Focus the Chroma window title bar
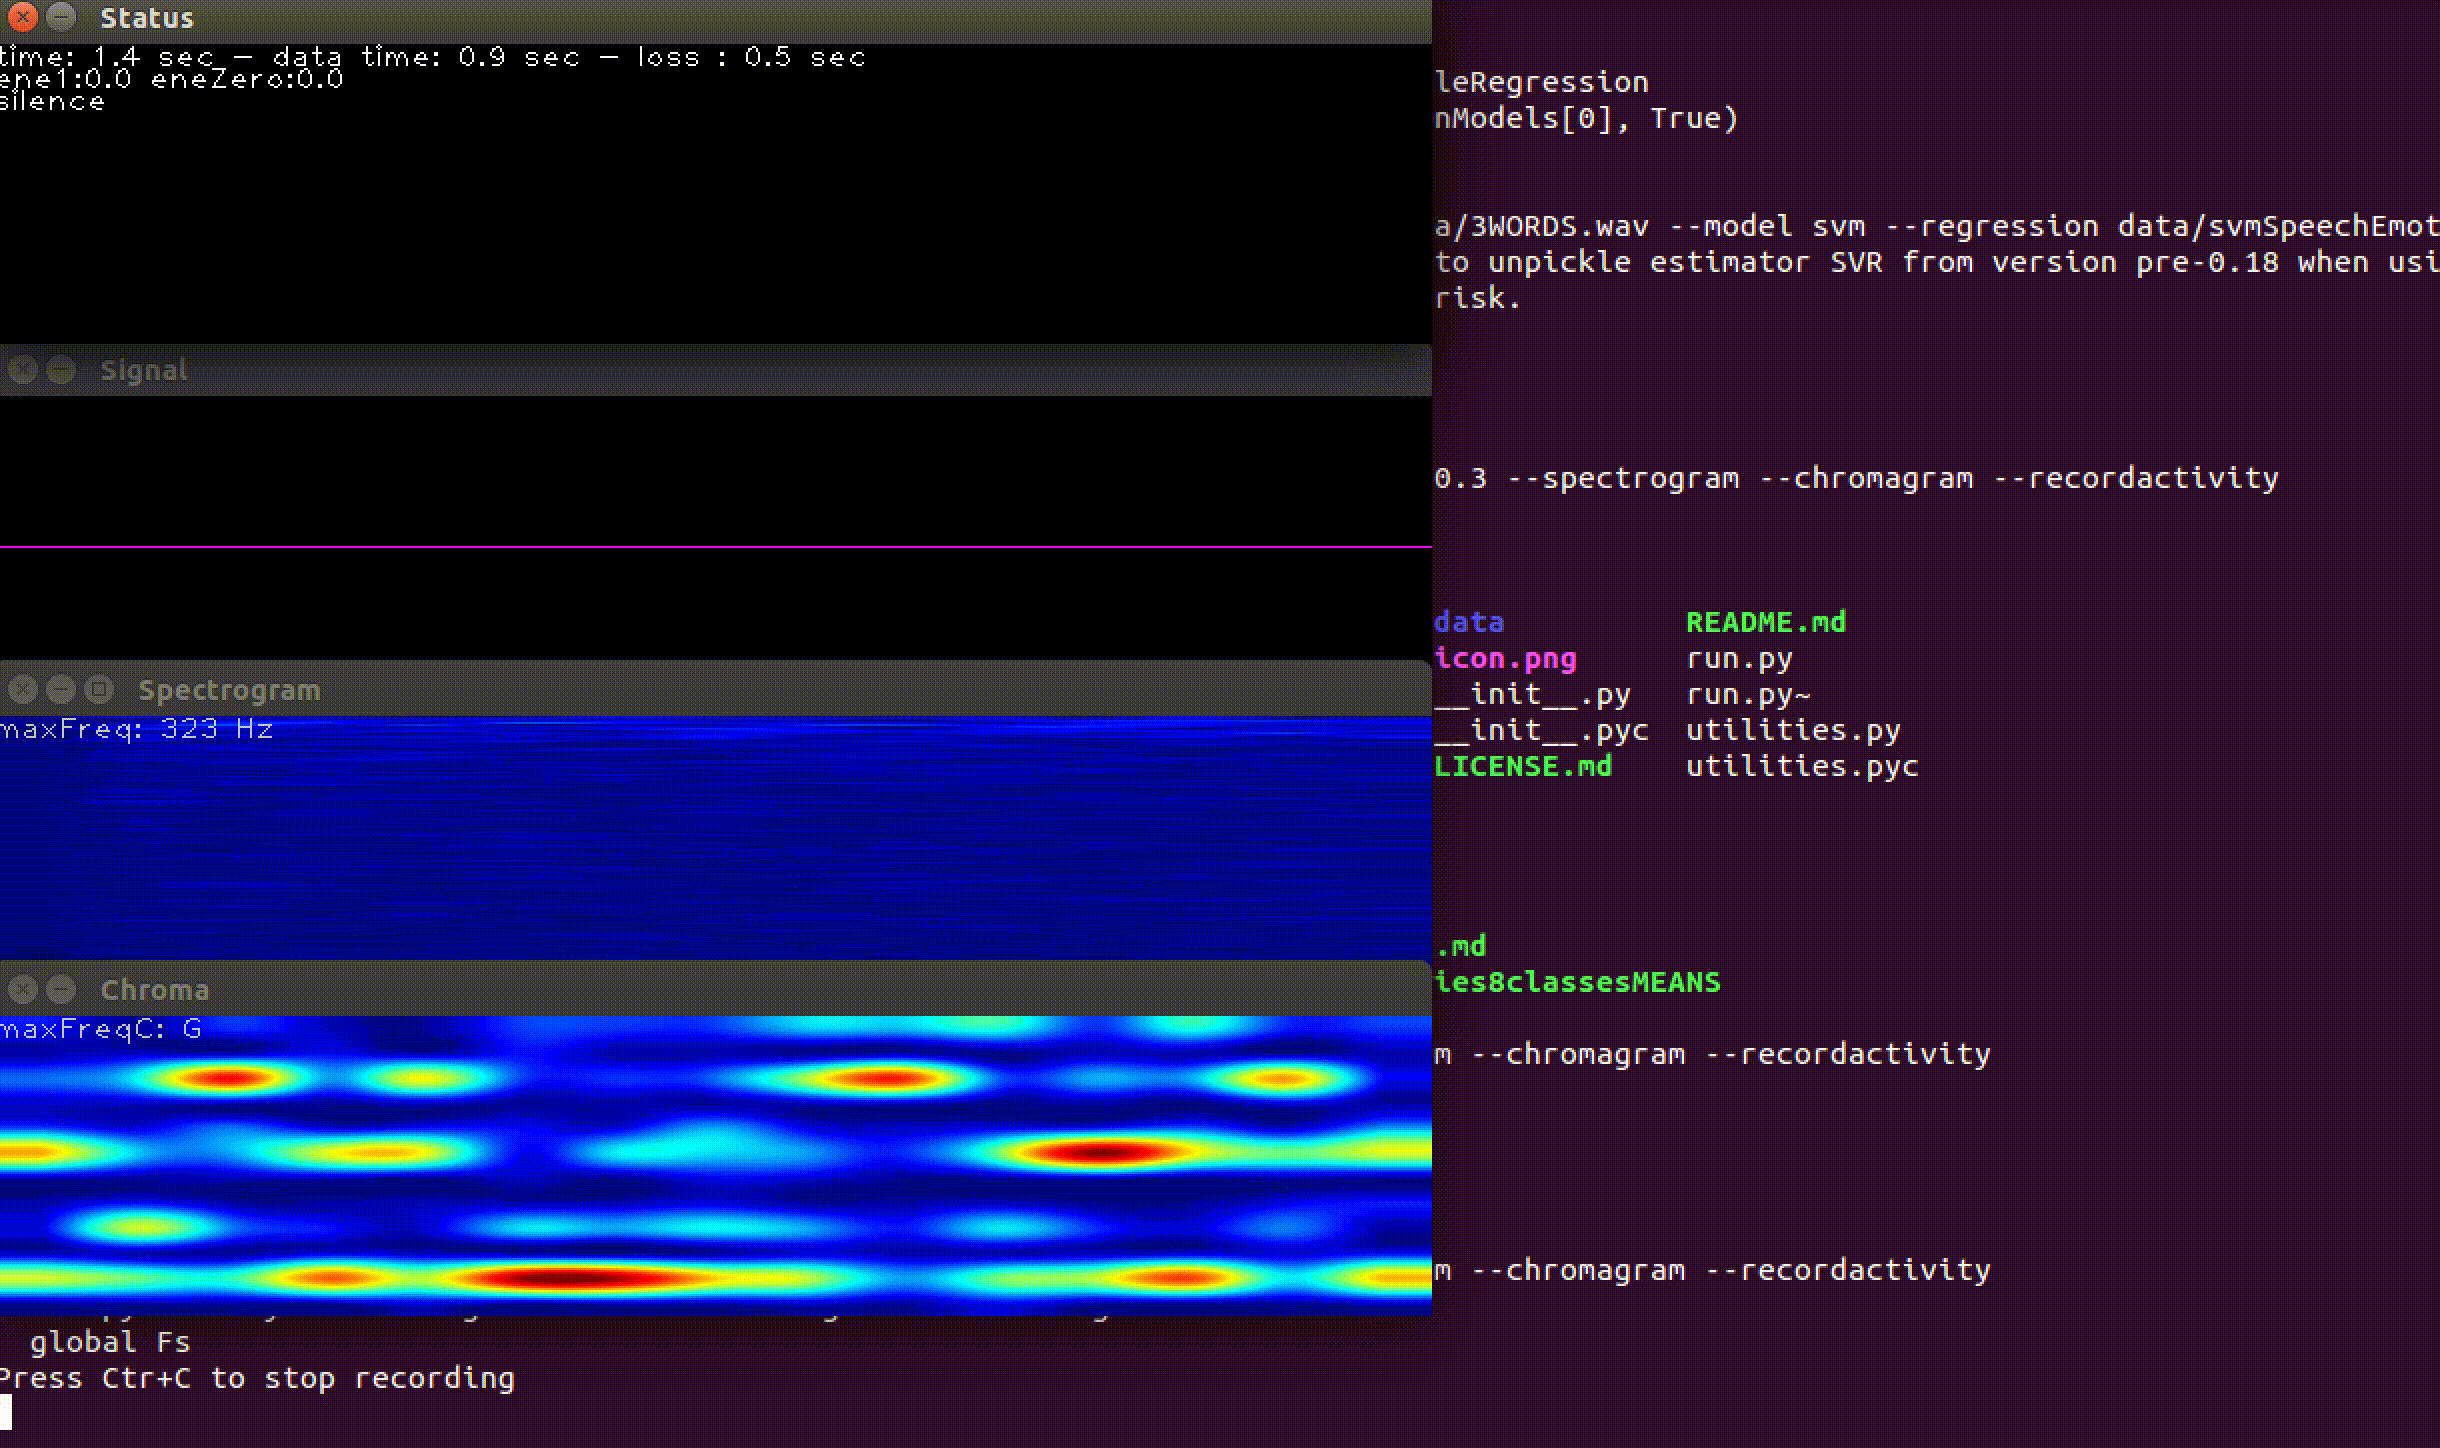This screenshot has height=1448, width=2440. point(716,989)
